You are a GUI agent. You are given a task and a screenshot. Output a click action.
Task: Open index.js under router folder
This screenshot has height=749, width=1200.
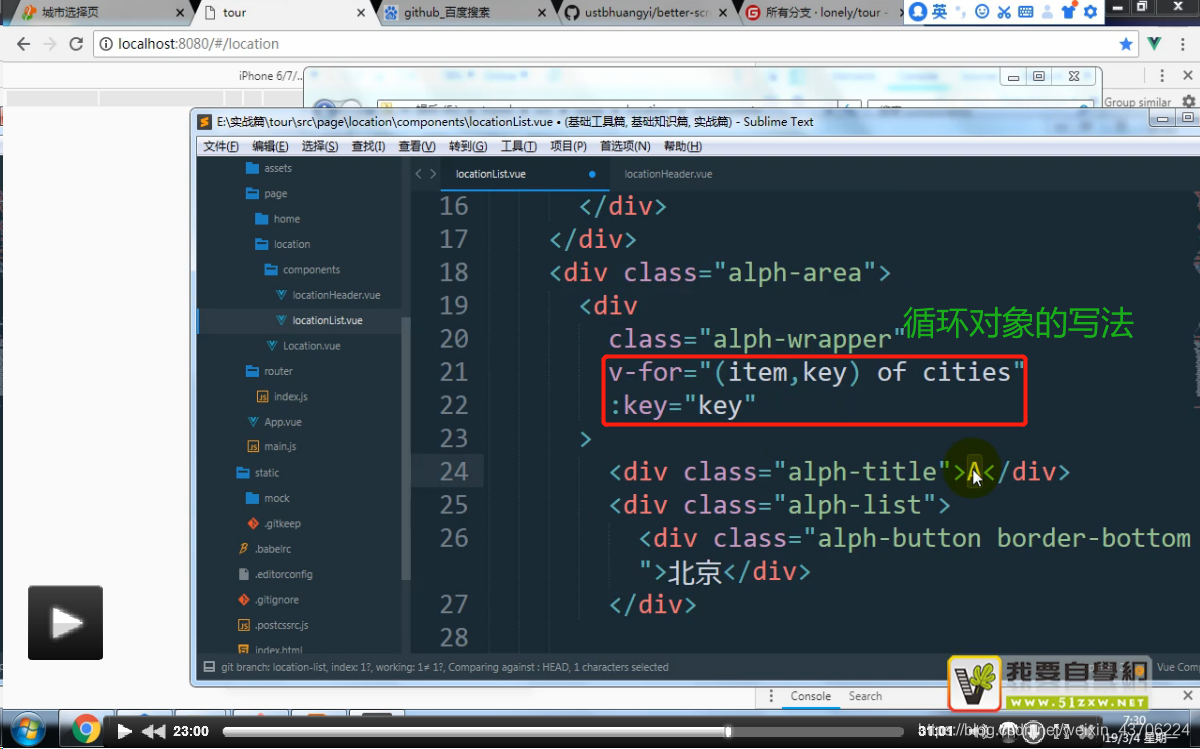click(x=282, y=397)
